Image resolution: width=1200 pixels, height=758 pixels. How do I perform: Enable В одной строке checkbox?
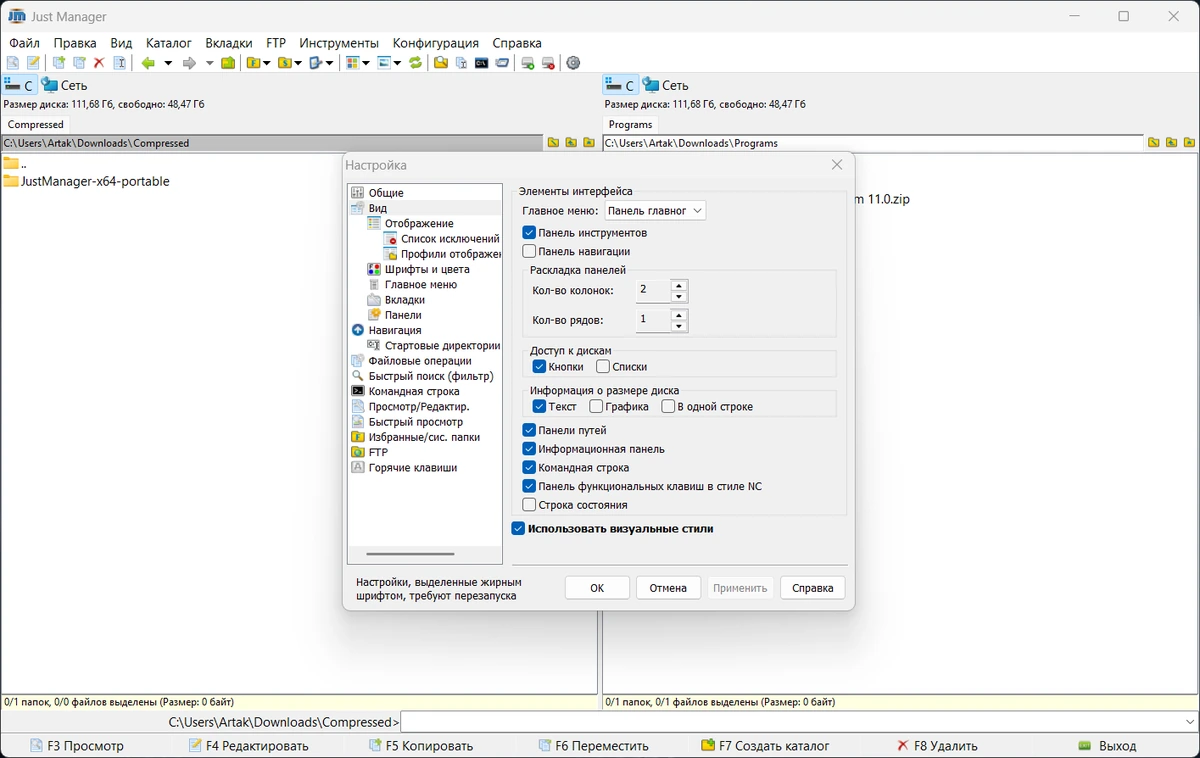pos(668,406)
